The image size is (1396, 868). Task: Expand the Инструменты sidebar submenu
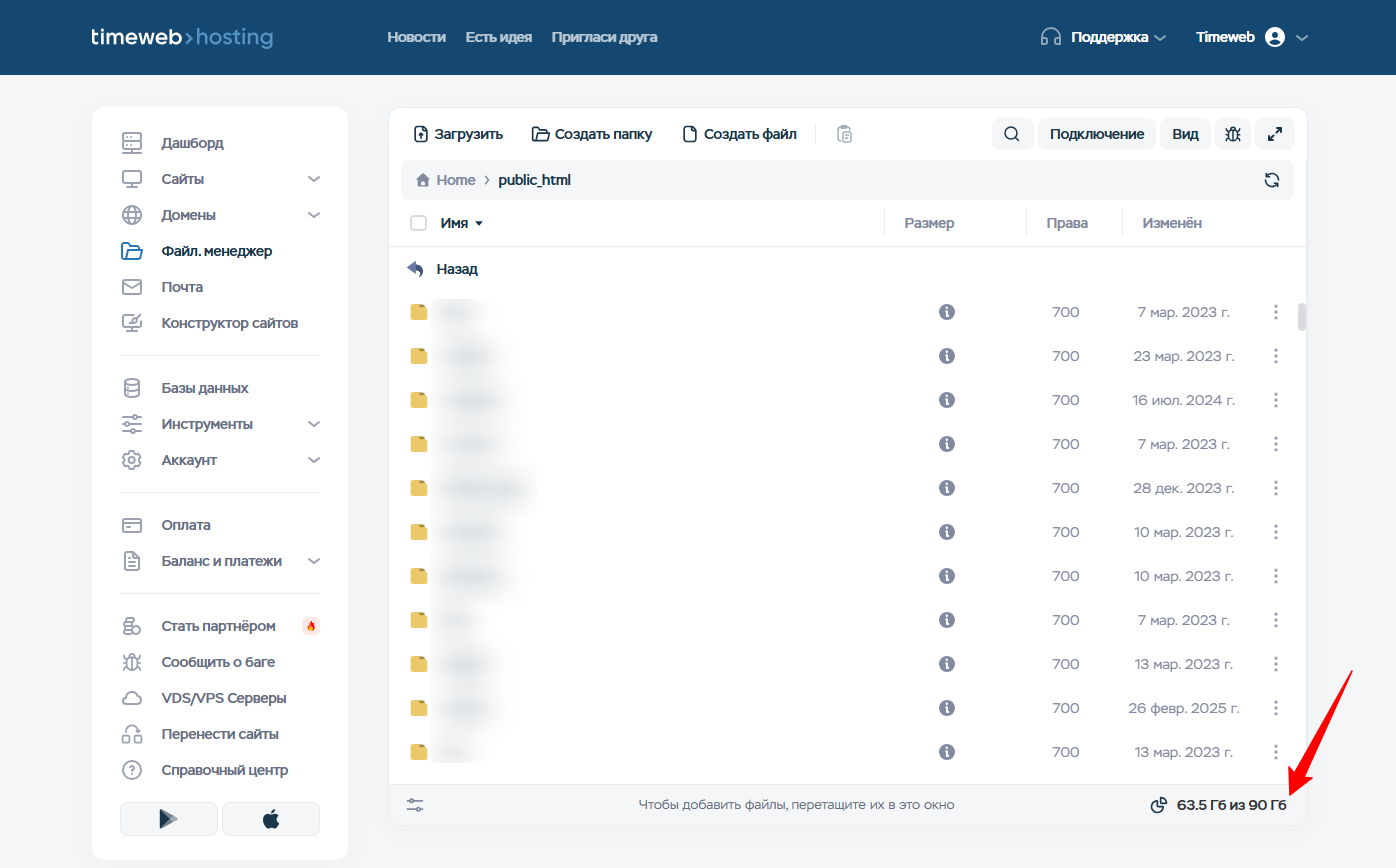[x=314, y=424]
